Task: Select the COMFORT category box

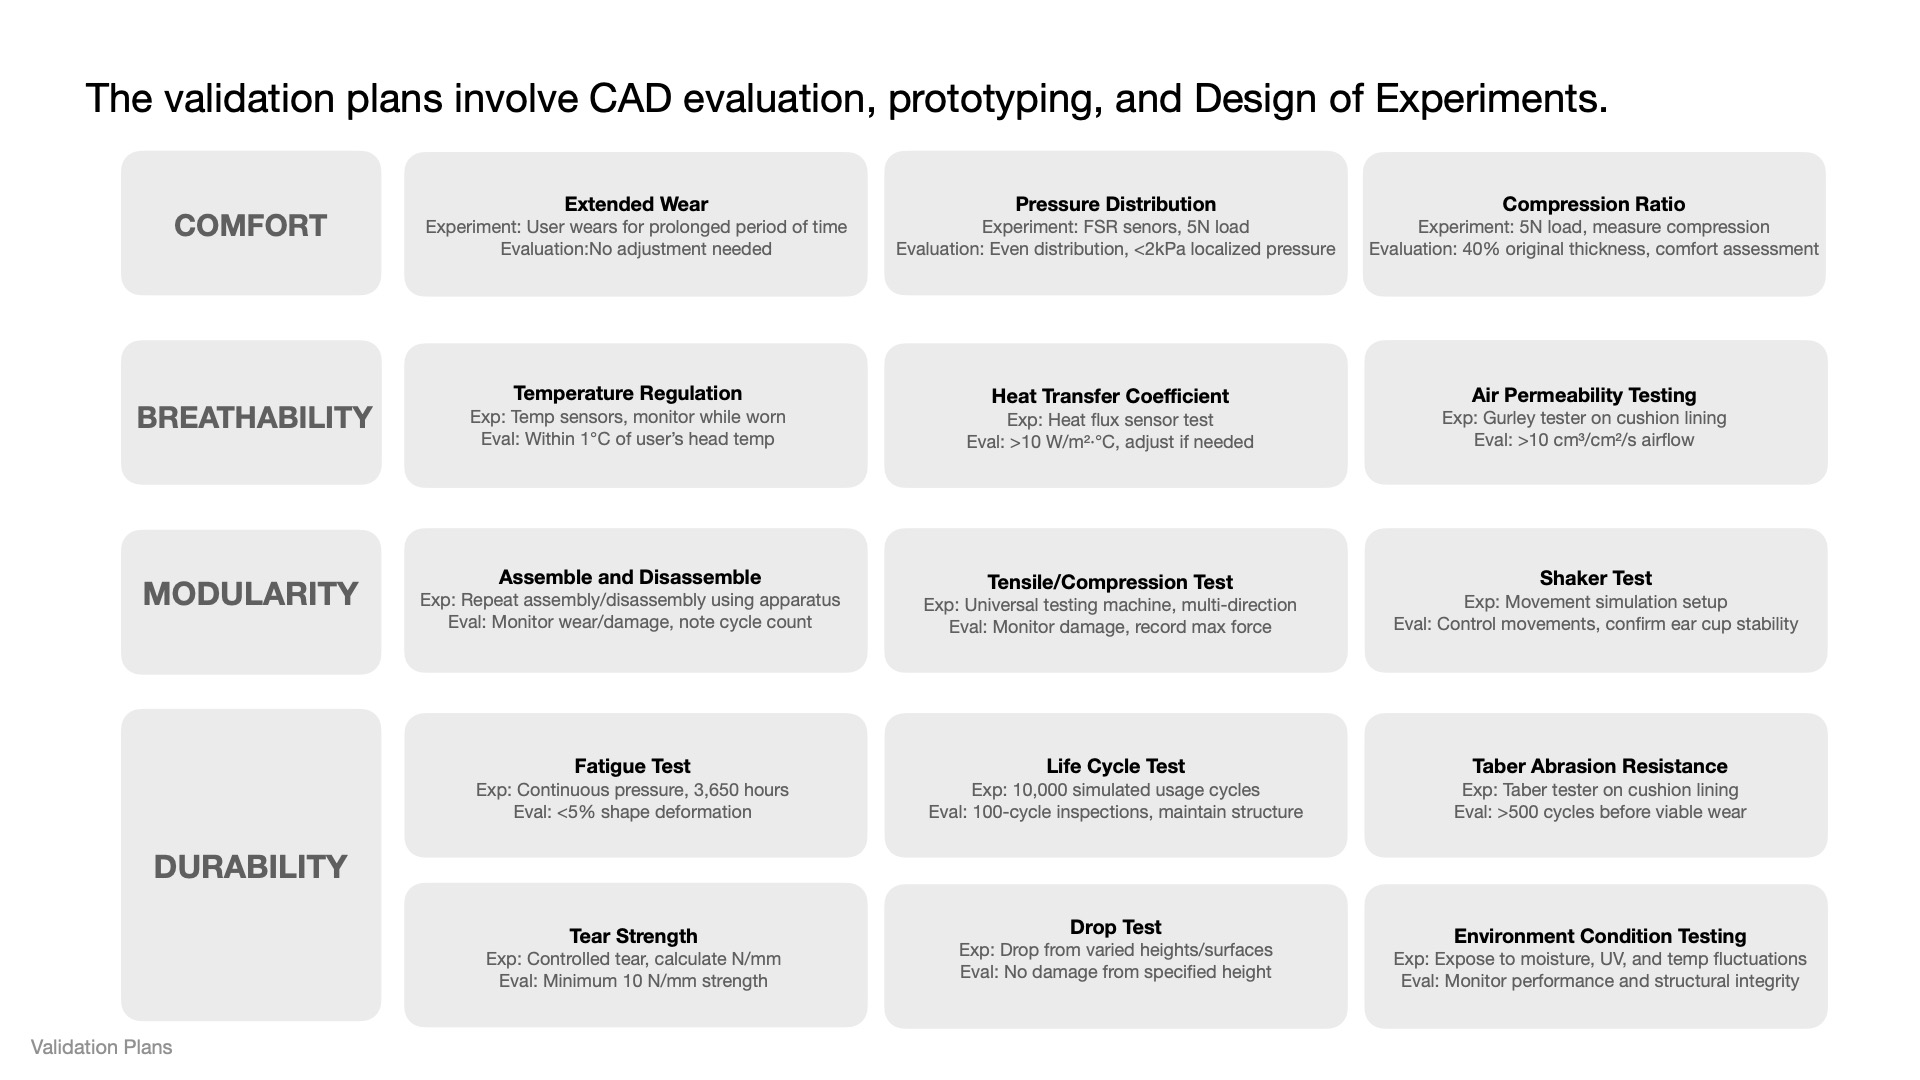Action: 251,224
